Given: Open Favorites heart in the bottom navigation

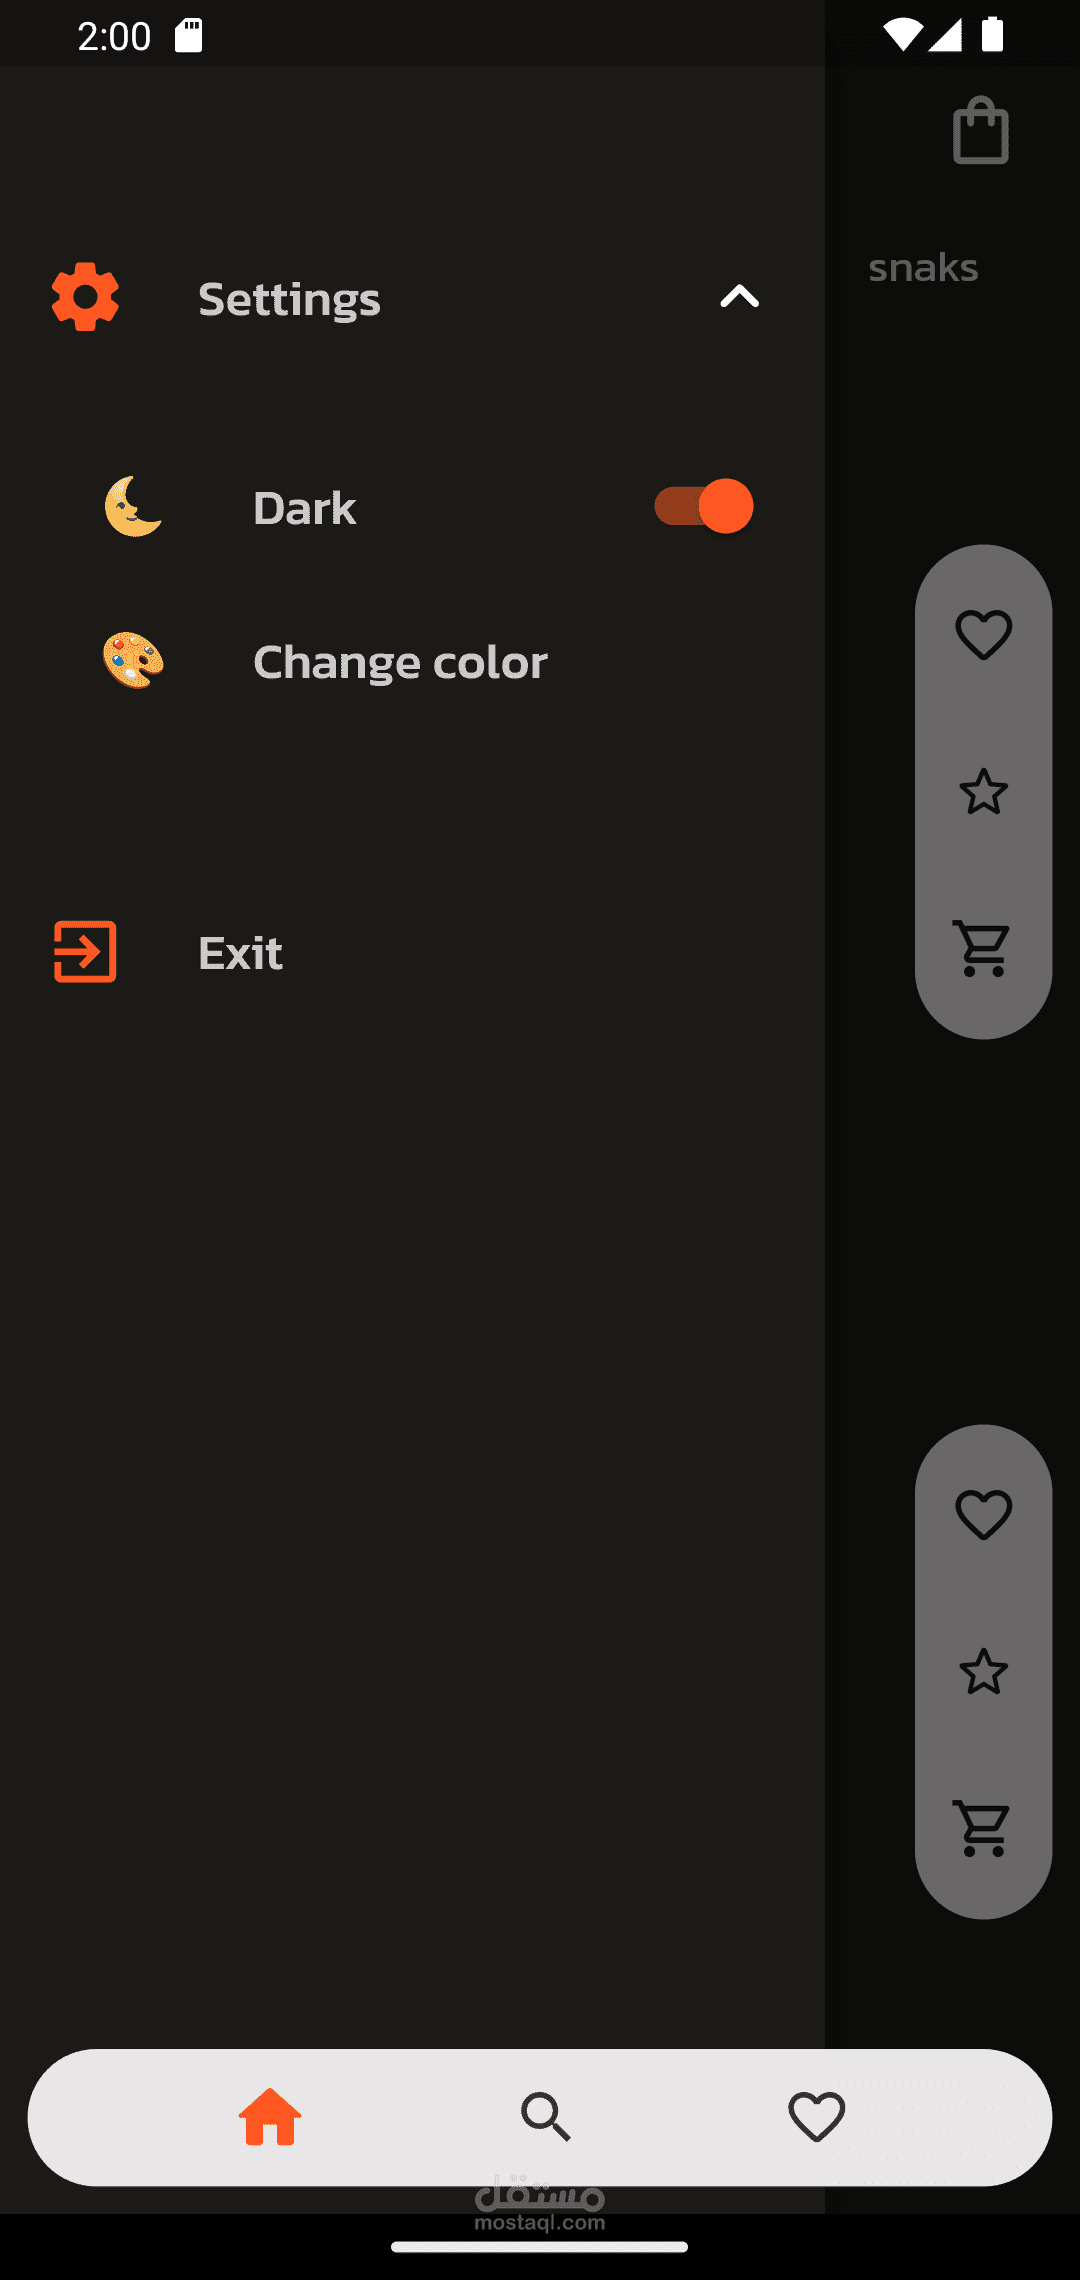Looking at the screenshot, I should [816, 2117].
